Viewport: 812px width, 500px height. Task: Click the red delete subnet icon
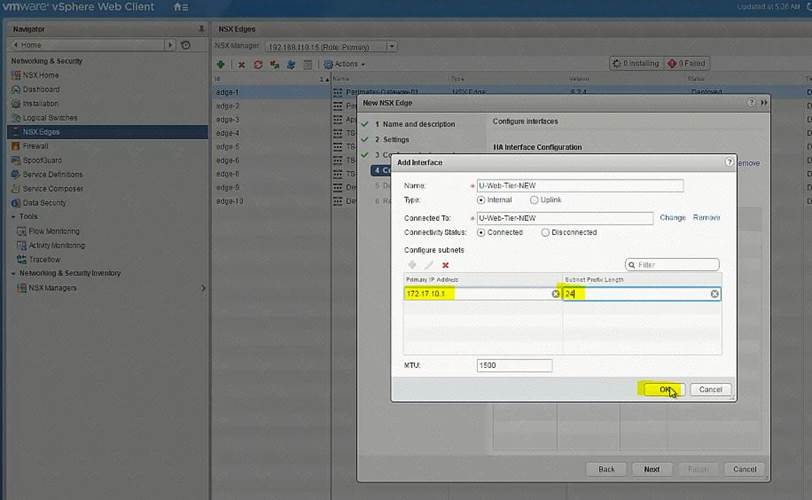[x=445, y=265]
